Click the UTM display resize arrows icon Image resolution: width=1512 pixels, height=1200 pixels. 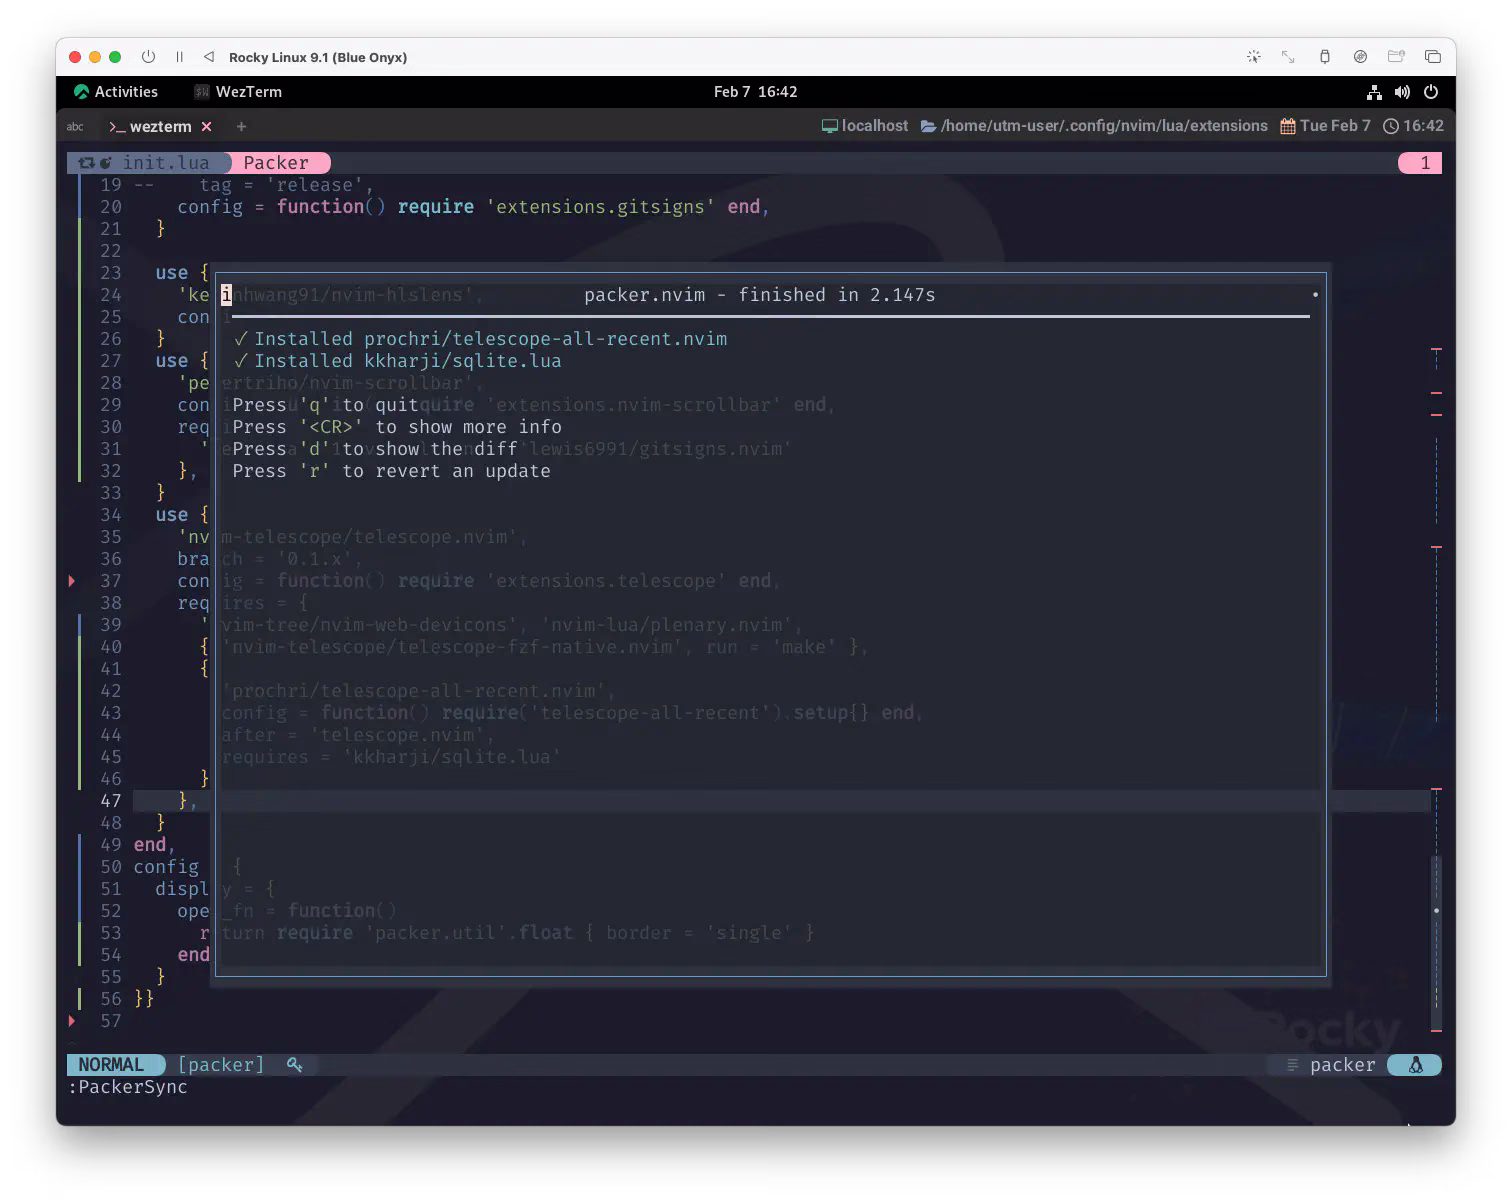pos(1288,57)
